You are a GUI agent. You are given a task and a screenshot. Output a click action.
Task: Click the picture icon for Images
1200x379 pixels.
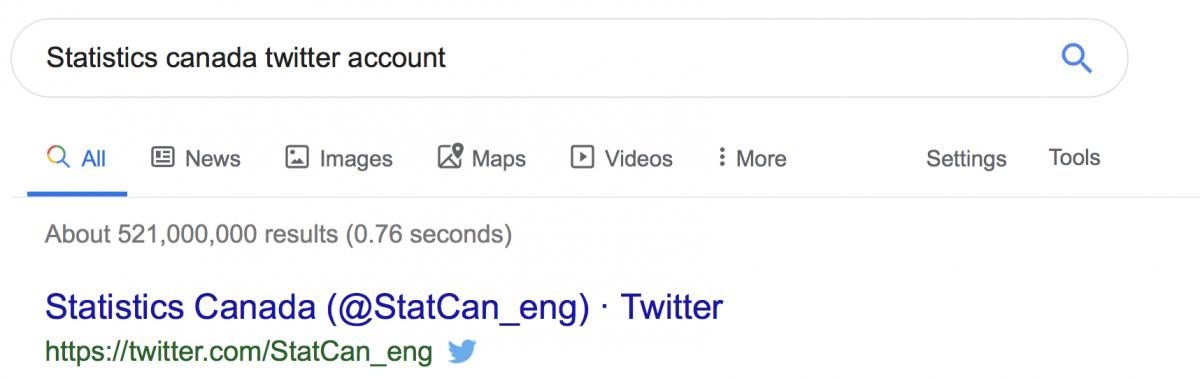point(297,157)
